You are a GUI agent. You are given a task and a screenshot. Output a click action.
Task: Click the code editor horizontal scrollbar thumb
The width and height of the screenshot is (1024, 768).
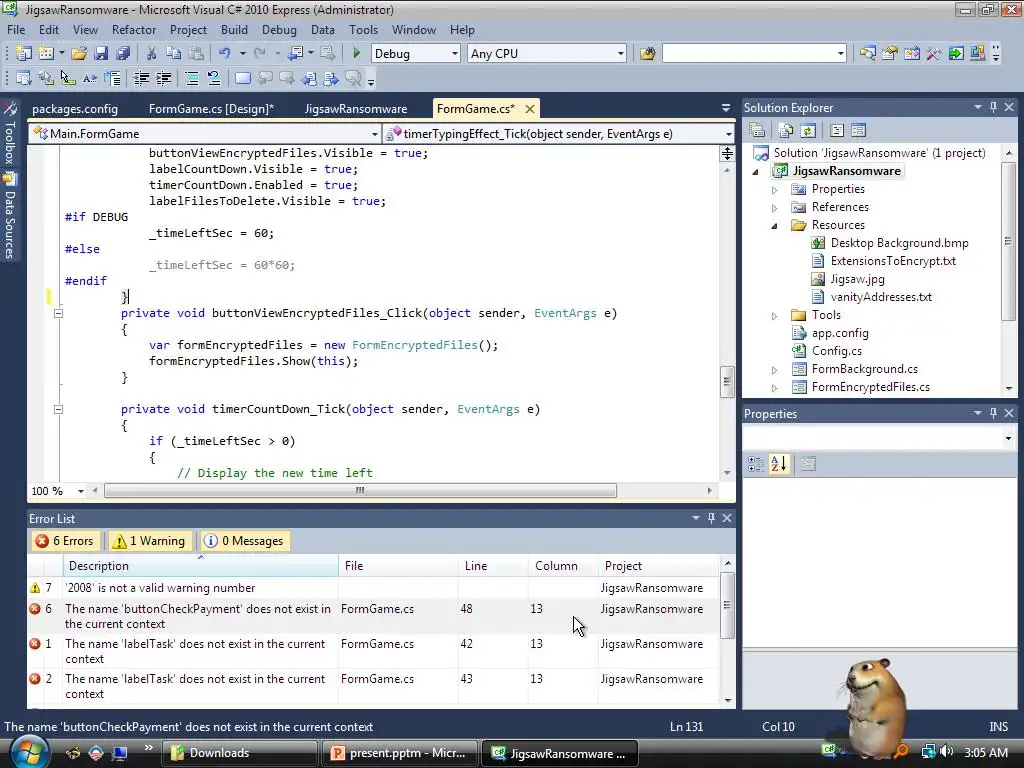(x=360, y=490)
